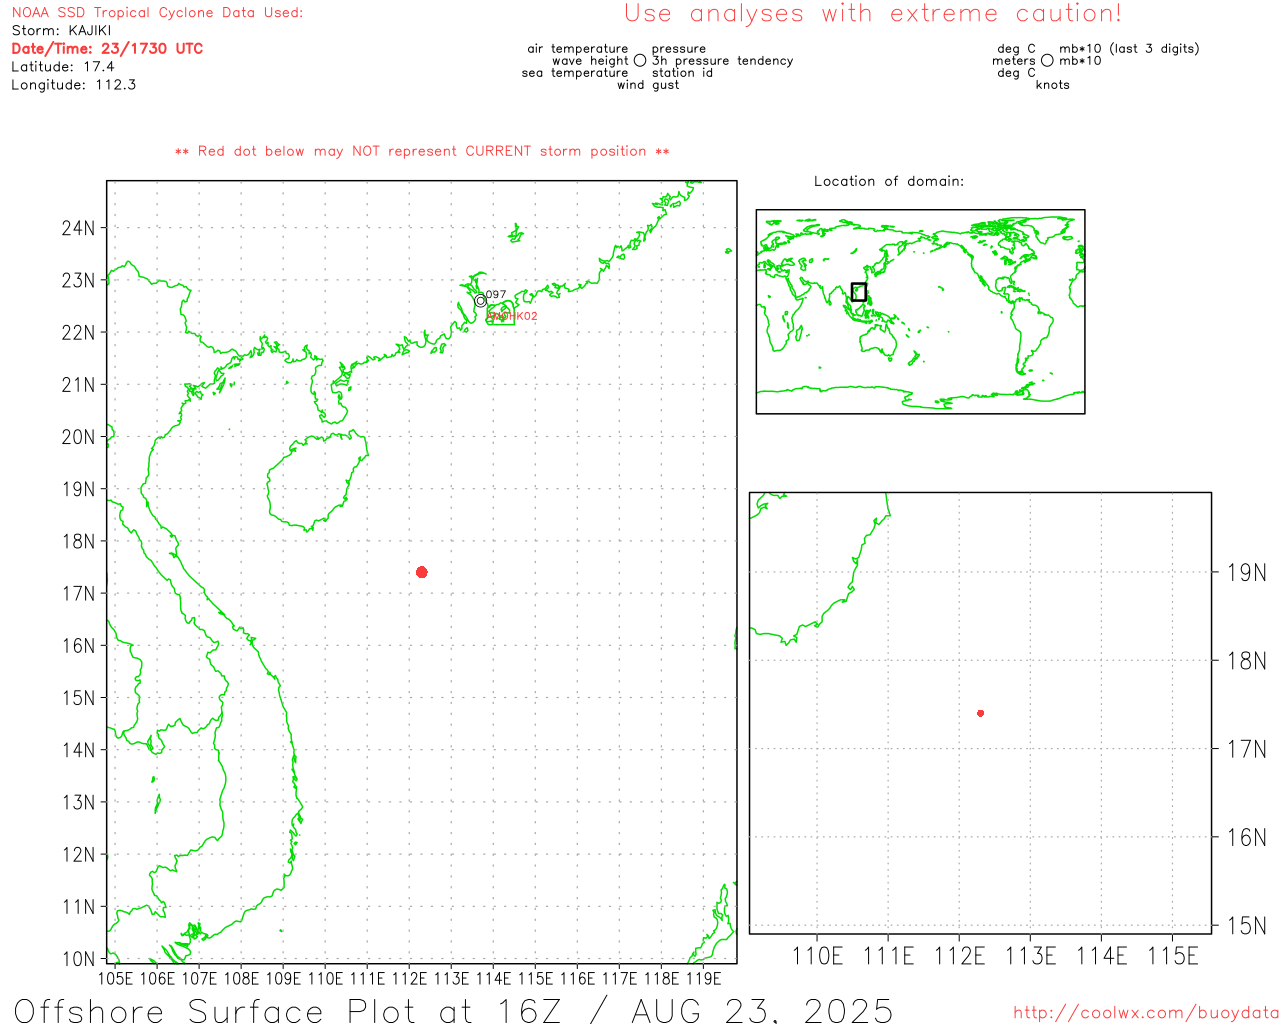
Task: Click the 'Date/Time: 23/1730 UTC' line
Action: [107, 49]
